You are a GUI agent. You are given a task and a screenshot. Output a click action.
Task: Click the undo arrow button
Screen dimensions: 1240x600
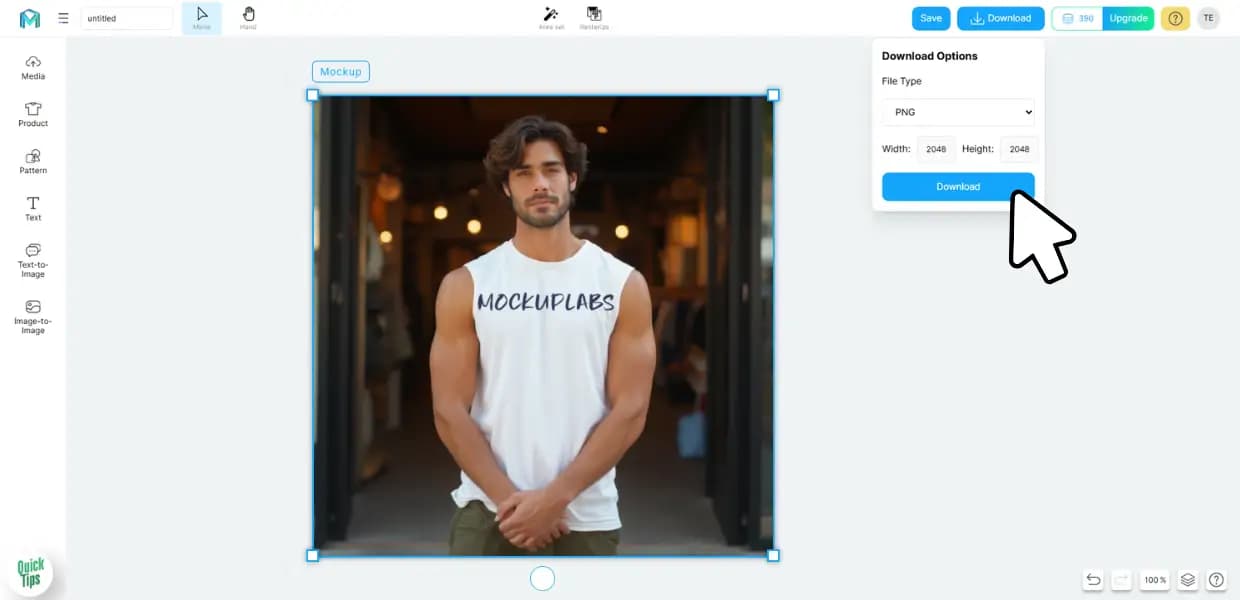[x=1094, y=580]
